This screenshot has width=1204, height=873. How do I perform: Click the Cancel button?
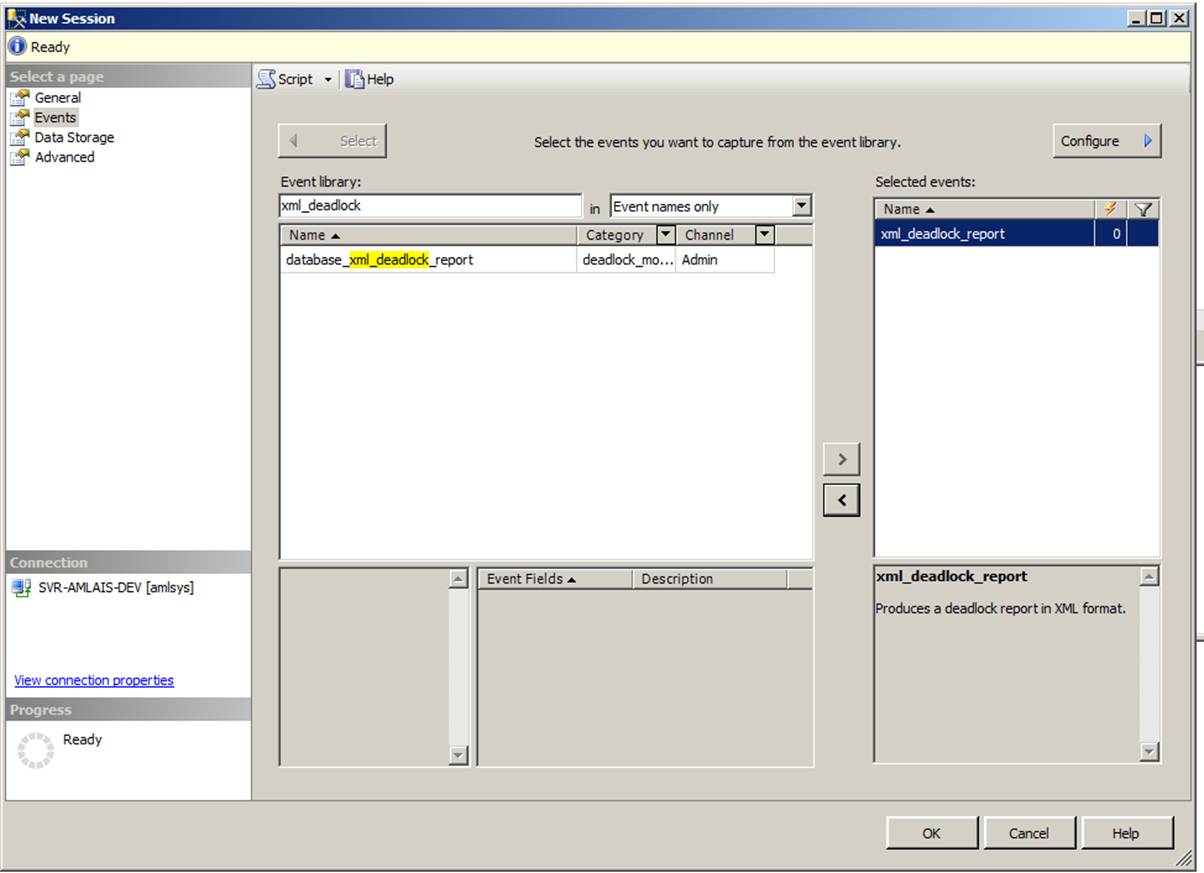click(1029, 833)
